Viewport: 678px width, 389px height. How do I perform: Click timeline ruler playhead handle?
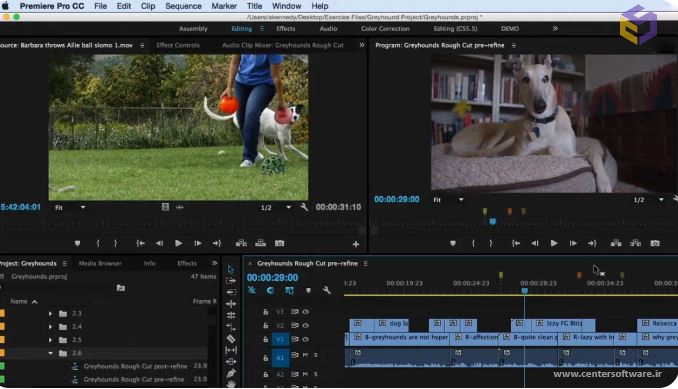coord(524,291)
